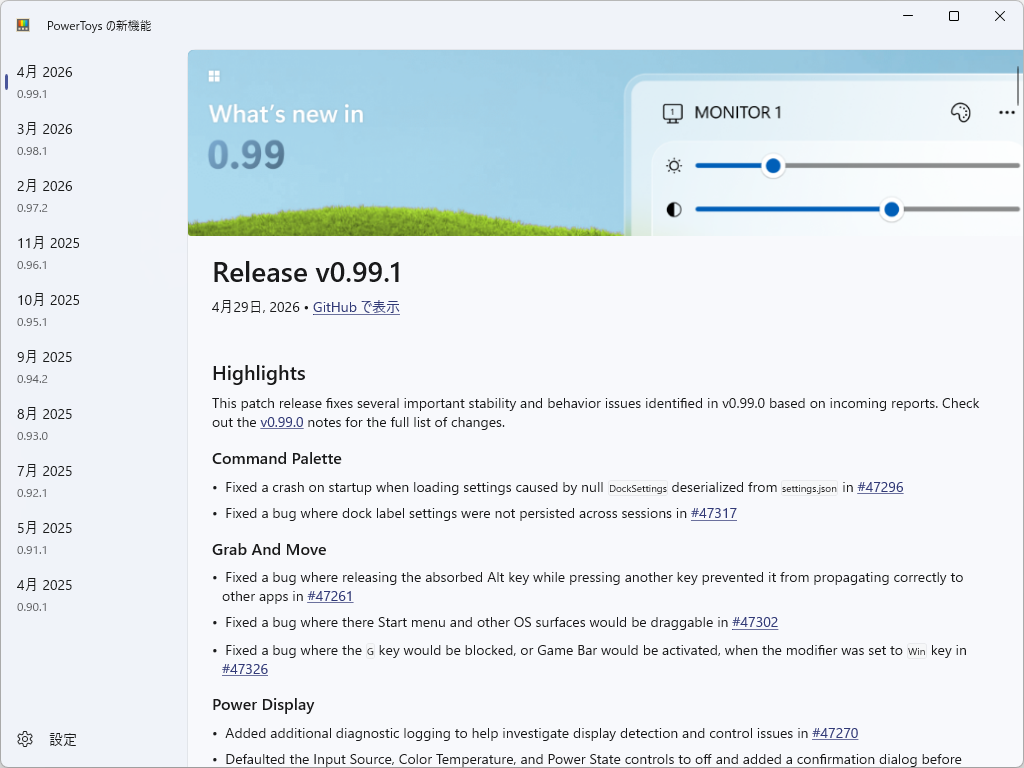This screenshot has height=768, width=1024.
Task: Select the 11月 2025 release 0.96.1
Action: pyautogui.click(x=94, y=253)
